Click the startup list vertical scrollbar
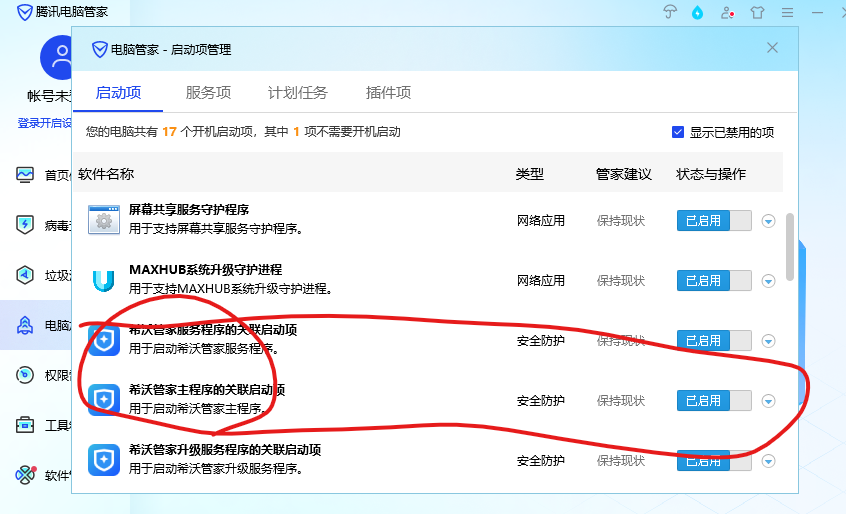 pyautogui.click(x=791, y=245)
